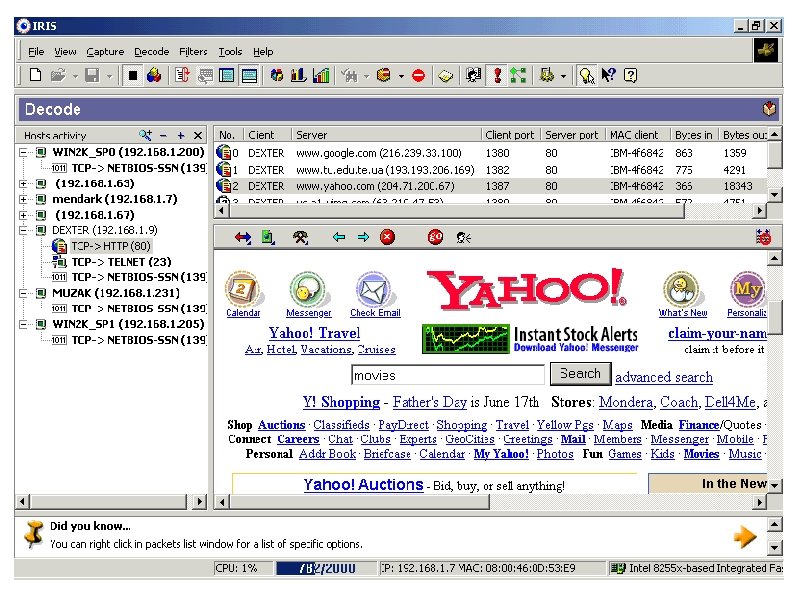The width and height of the screenshot is (799, 598).
Task: Click the red no-entry circle toolbar icon
Action: coord(418,76)
